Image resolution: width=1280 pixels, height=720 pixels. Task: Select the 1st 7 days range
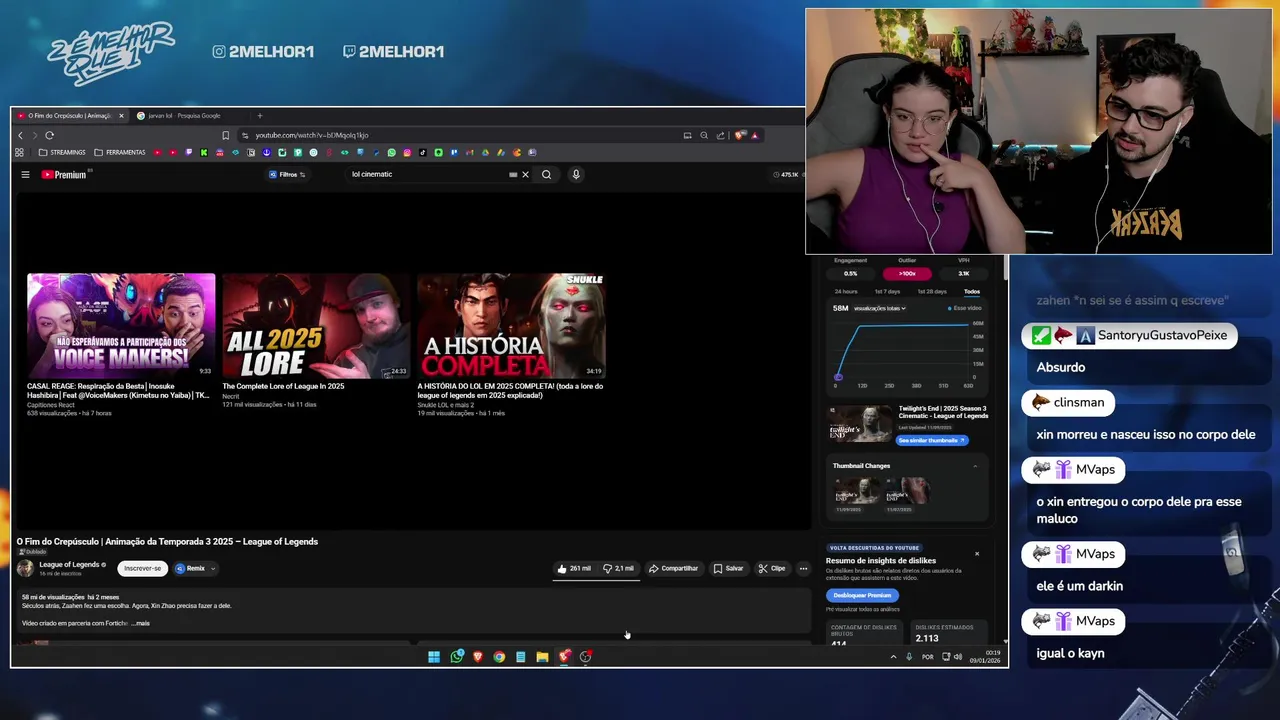coord(887,291)
